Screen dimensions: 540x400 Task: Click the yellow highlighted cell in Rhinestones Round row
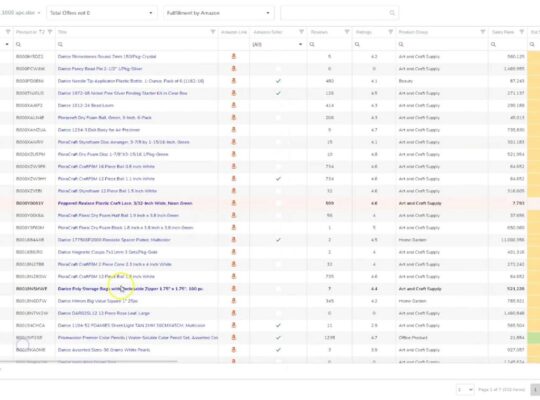(533, 57)
